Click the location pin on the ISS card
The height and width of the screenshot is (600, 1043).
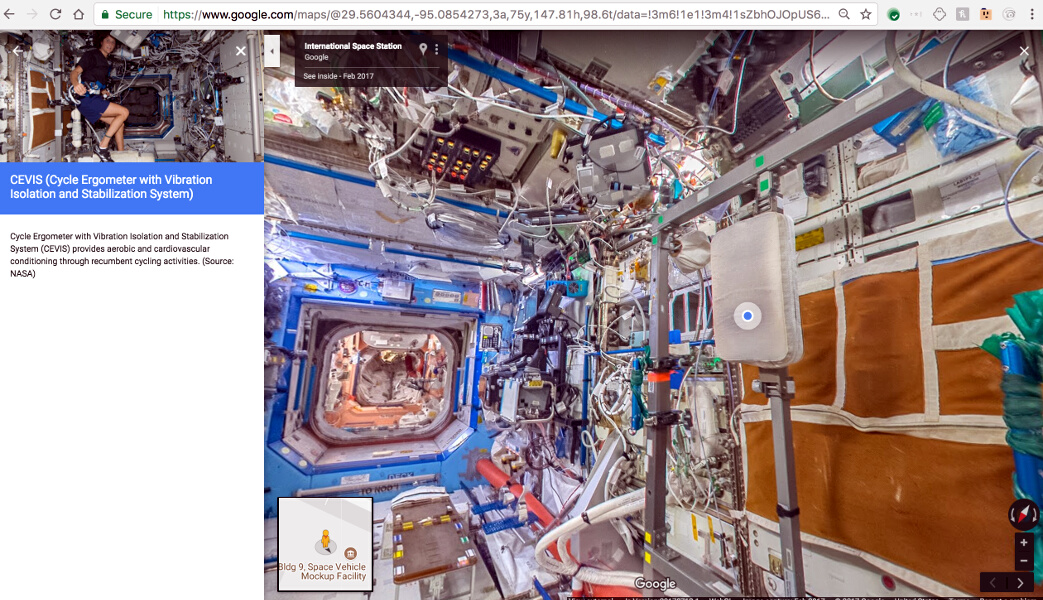tap(423, 47)
